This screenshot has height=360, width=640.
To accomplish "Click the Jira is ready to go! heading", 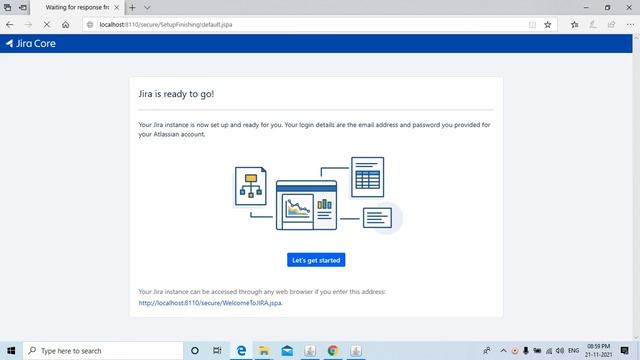I will click(176, 94).
